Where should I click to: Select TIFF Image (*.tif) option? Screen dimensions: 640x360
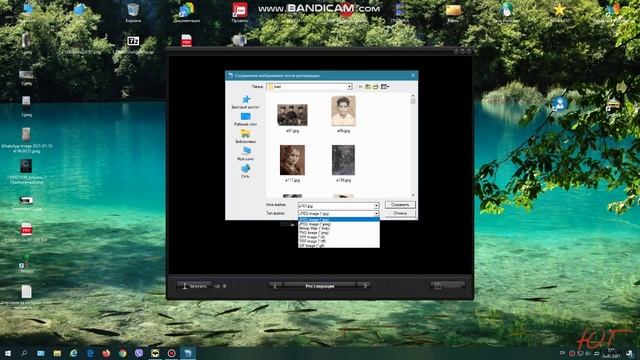(x=338, y=237)
